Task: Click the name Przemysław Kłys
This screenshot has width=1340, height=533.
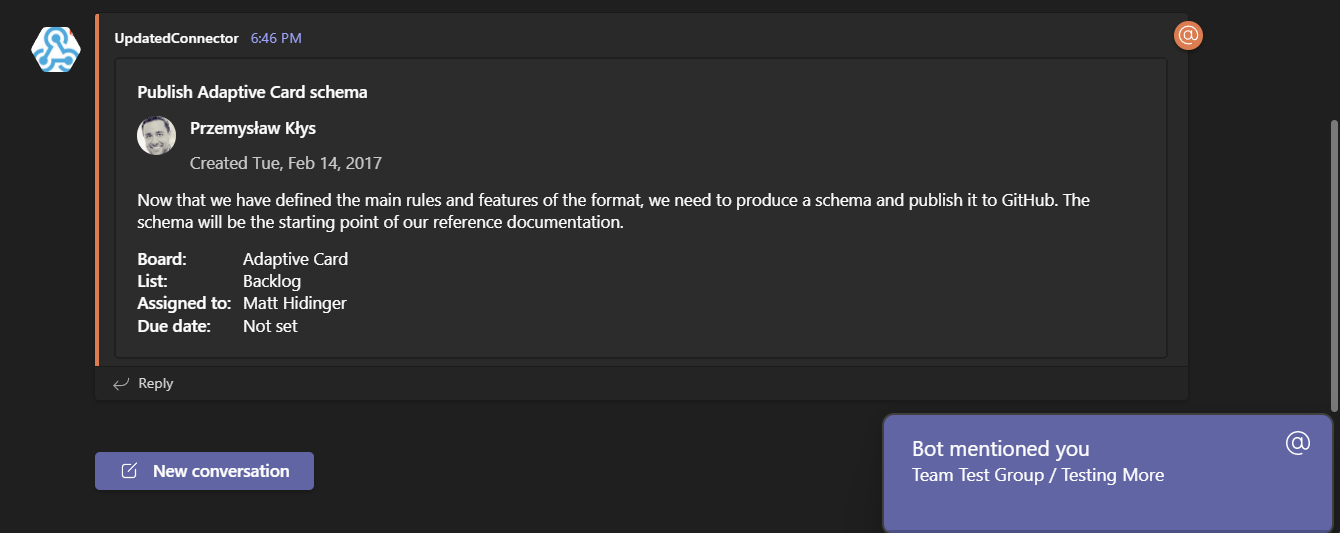Action: click(x=253, y=128)
